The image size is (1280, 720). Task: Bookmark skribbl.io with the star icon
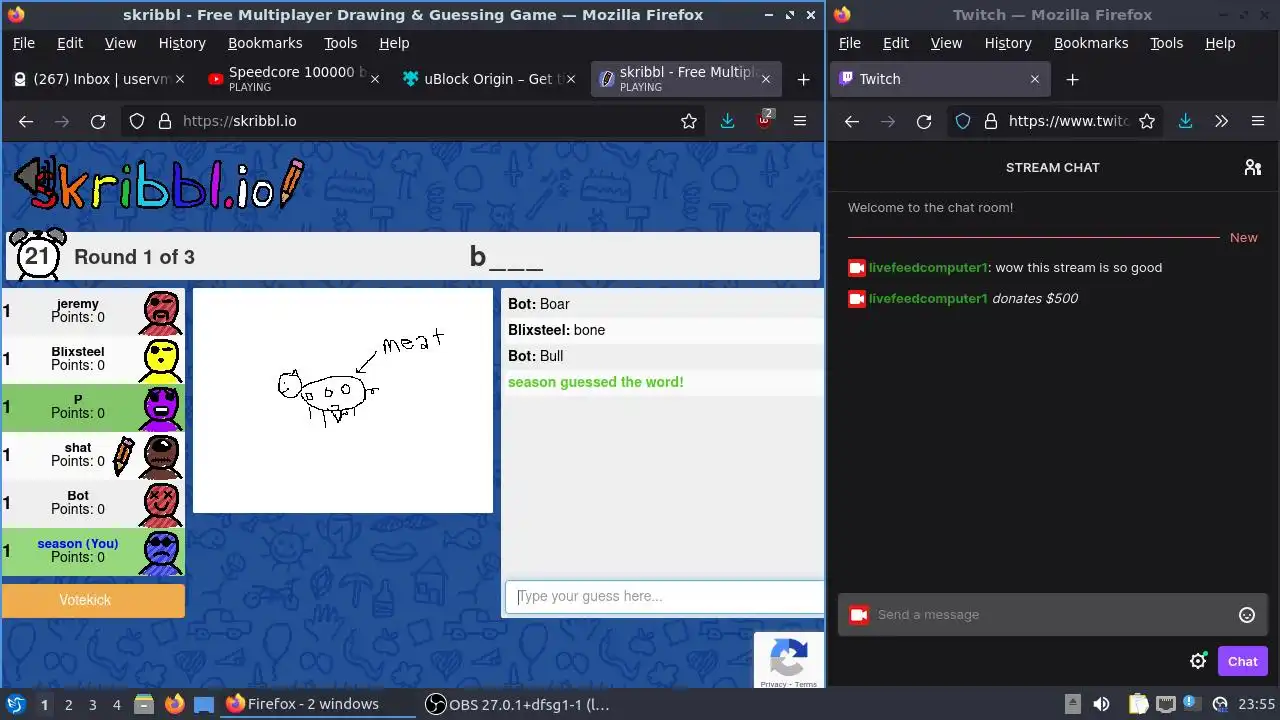(x=689, y=121)
